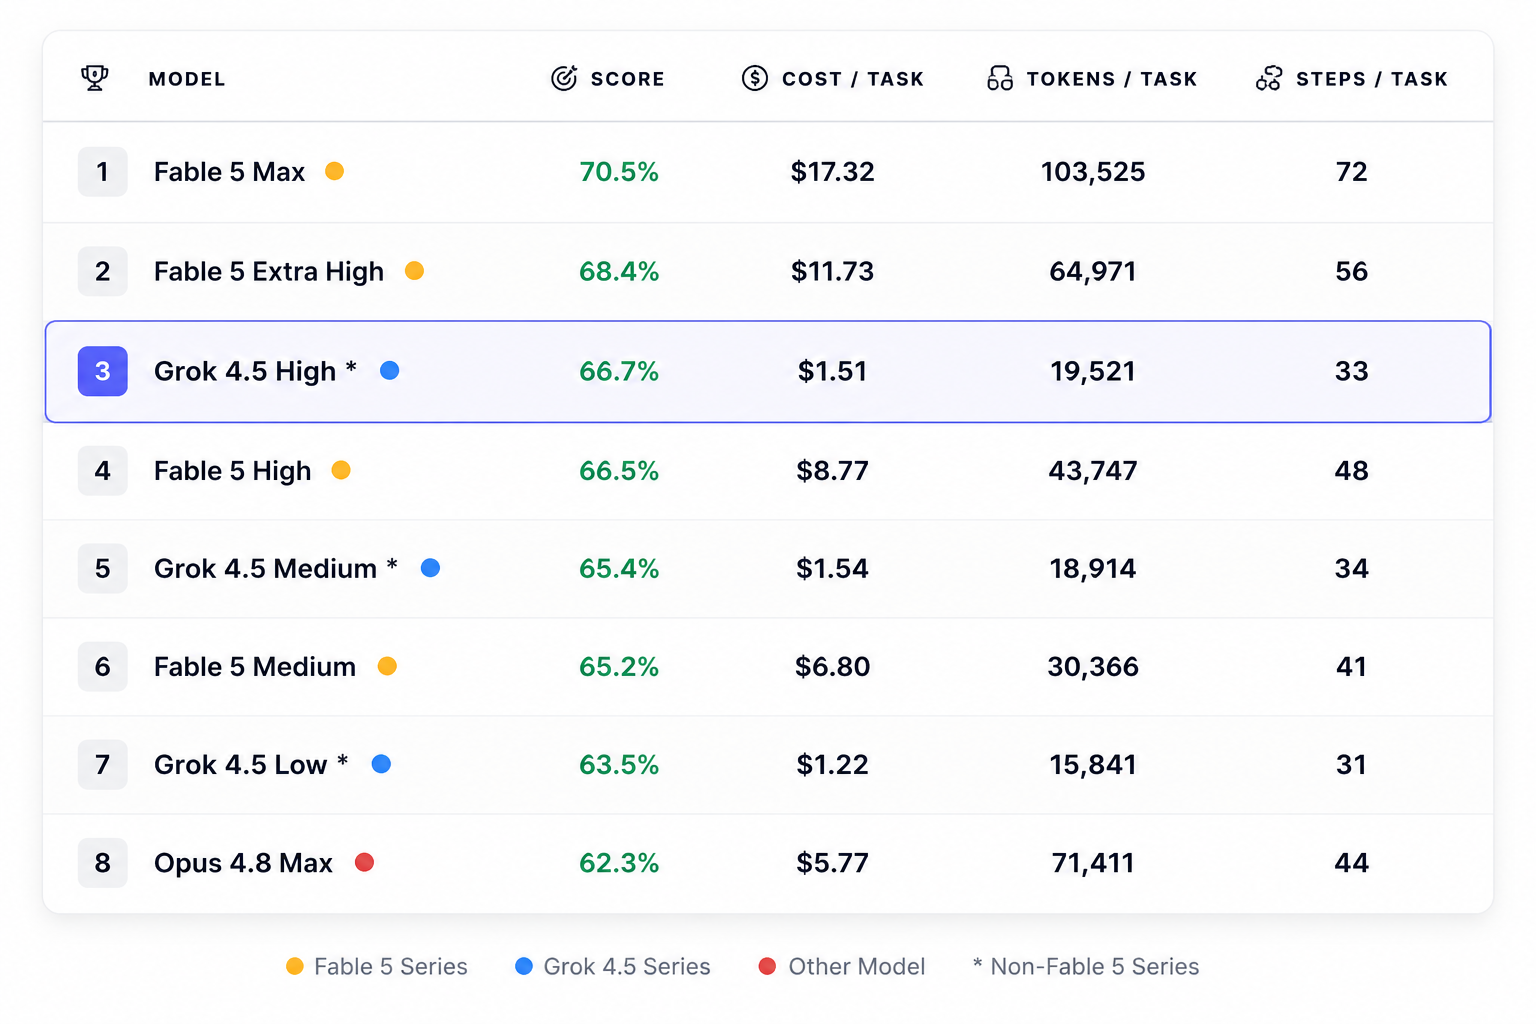The image size is (1536, 1024).
Task: Select the Fable 5 Extra High model name
Action: (269, 272)
